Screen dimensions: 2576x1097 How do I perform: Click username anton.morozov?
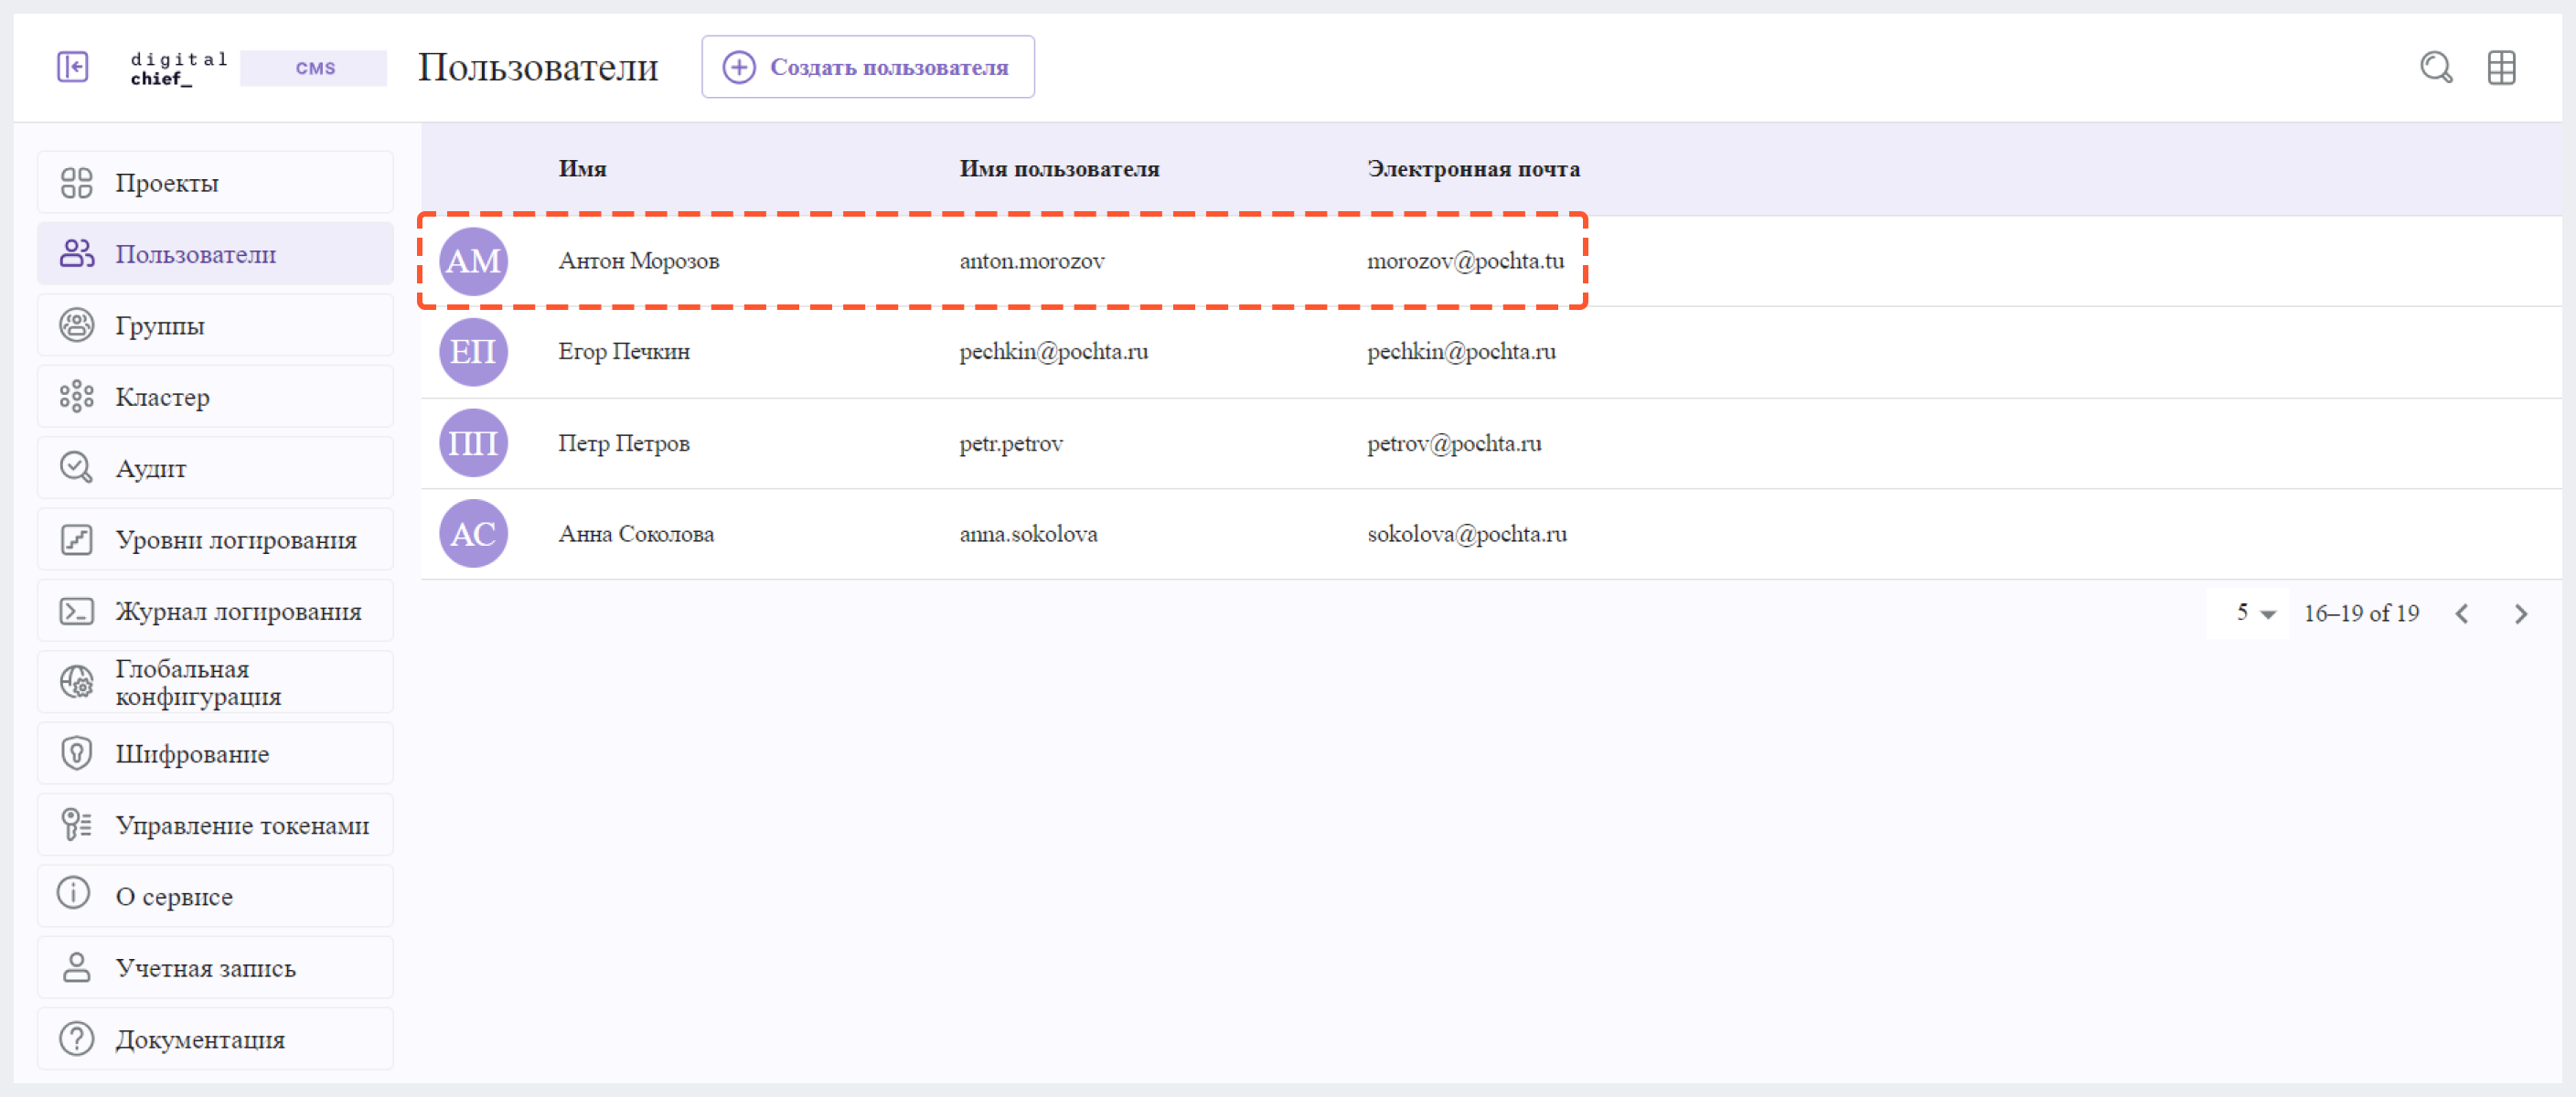[x=1031, y=261]
